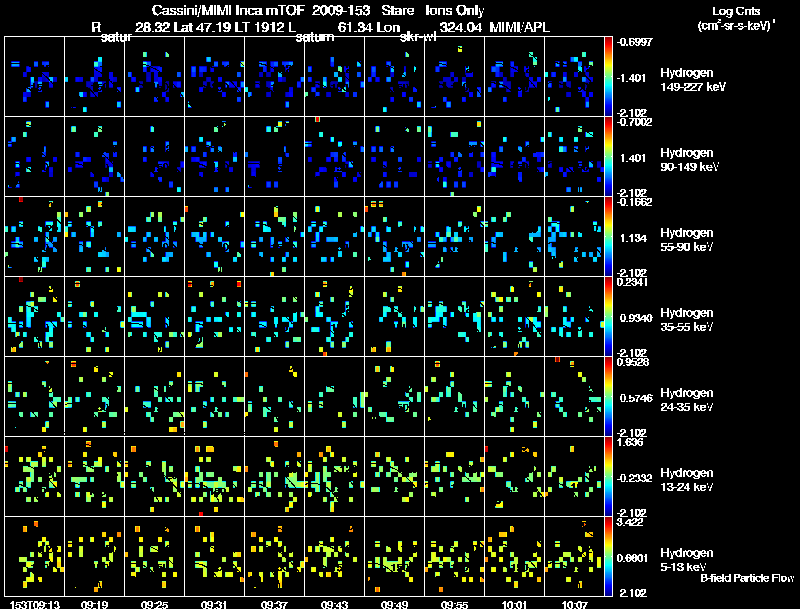Click the 24-35 keV panel at 09:49
800x609 pixels.
[394, 396]
